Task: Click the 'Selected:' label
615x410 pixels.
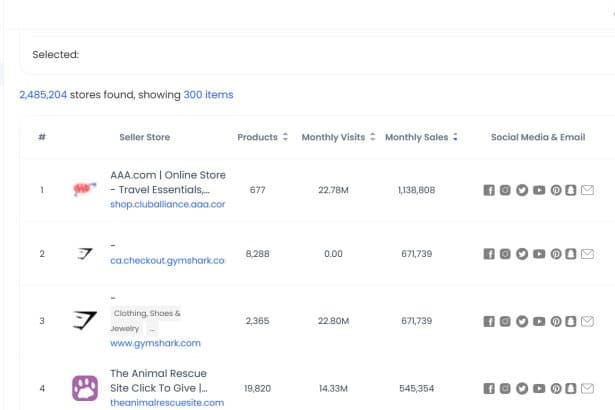Action: (x=56, y=55)
